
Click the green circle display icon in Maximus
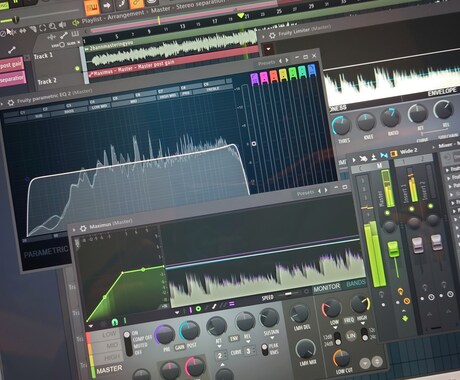[198, 309]
